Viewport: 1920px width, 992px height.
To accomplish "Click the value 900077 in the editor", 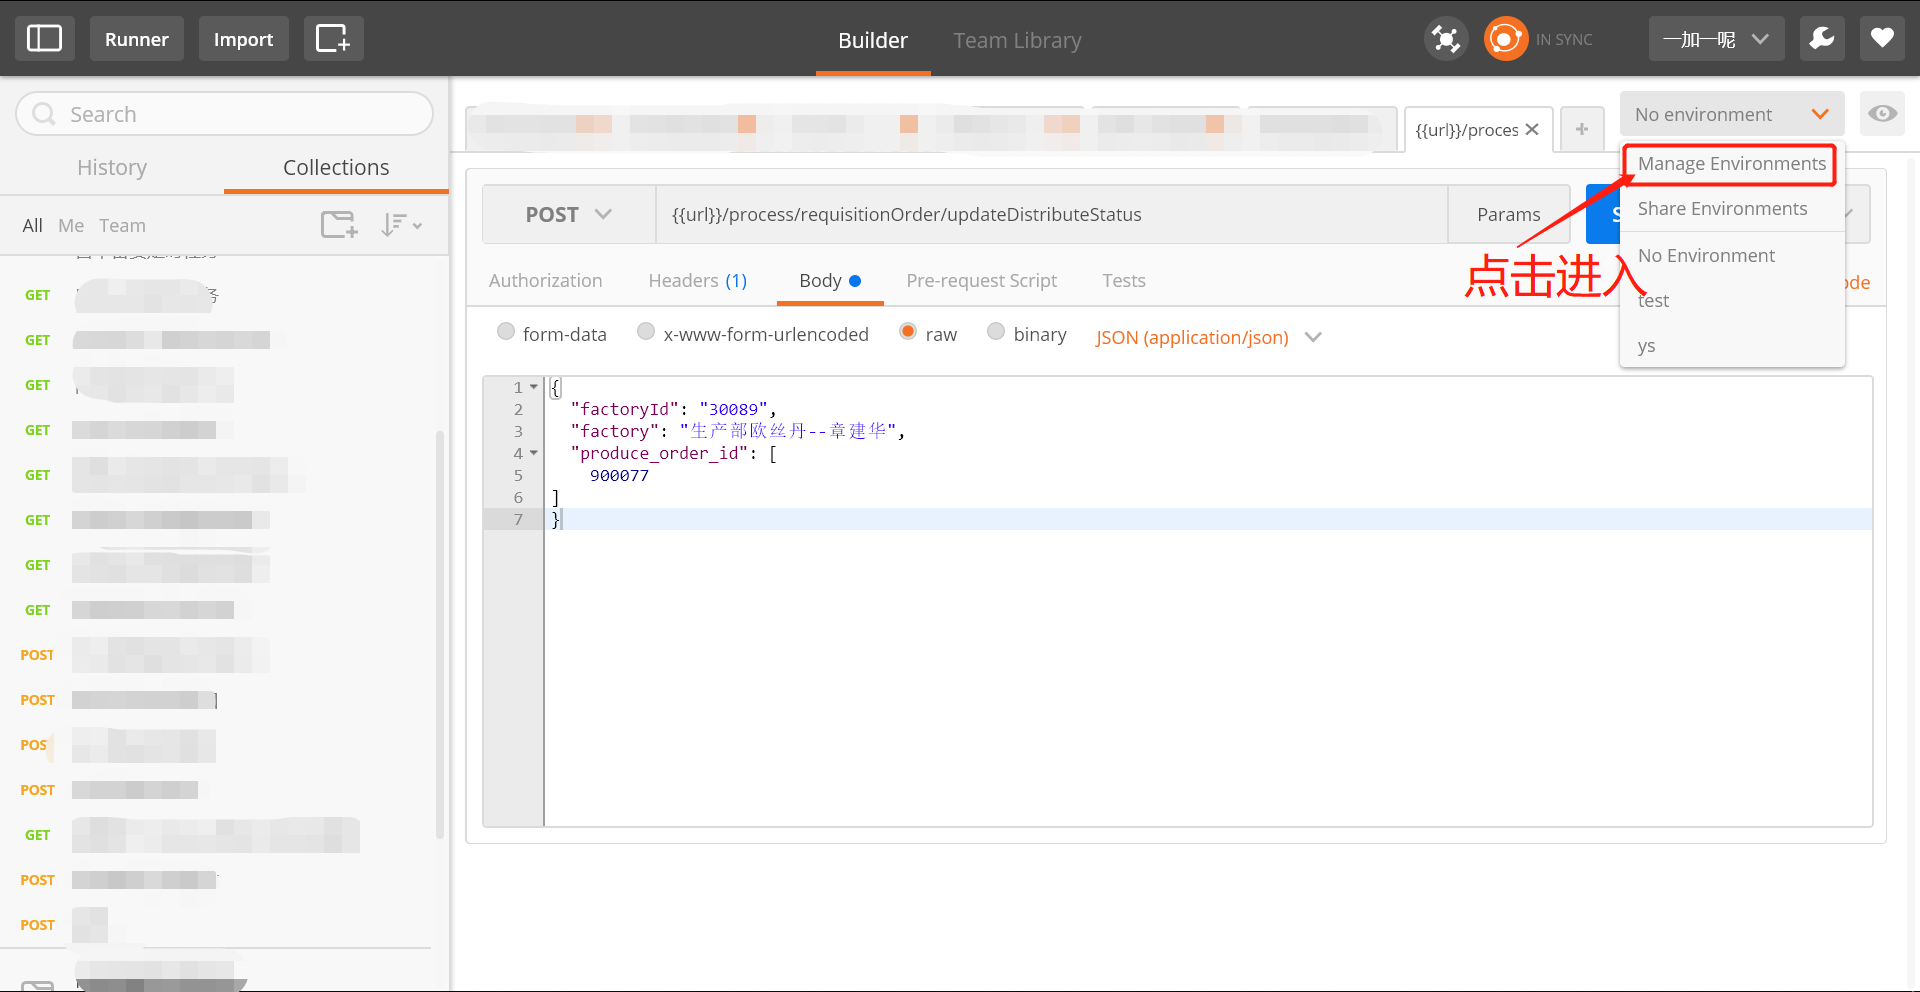I will (x=619, y=475).
